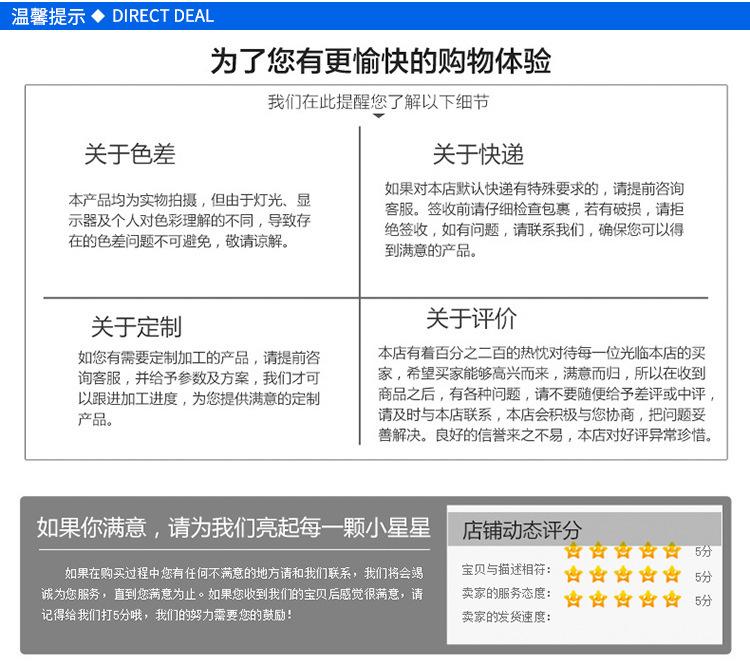
Task: Click the 5分 score beside the bottom star row
Action: tap(704, 601)
